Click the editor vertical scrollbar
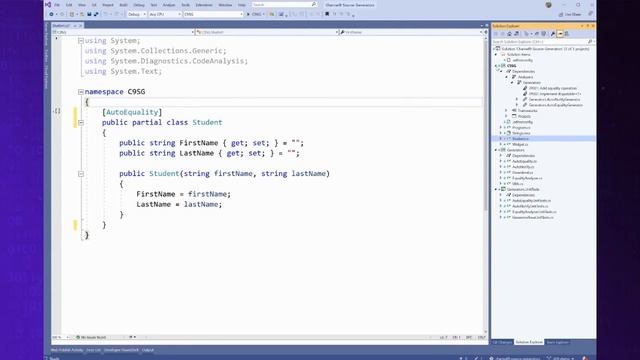The height and width of the screenshot is (360, 640). 485,184
